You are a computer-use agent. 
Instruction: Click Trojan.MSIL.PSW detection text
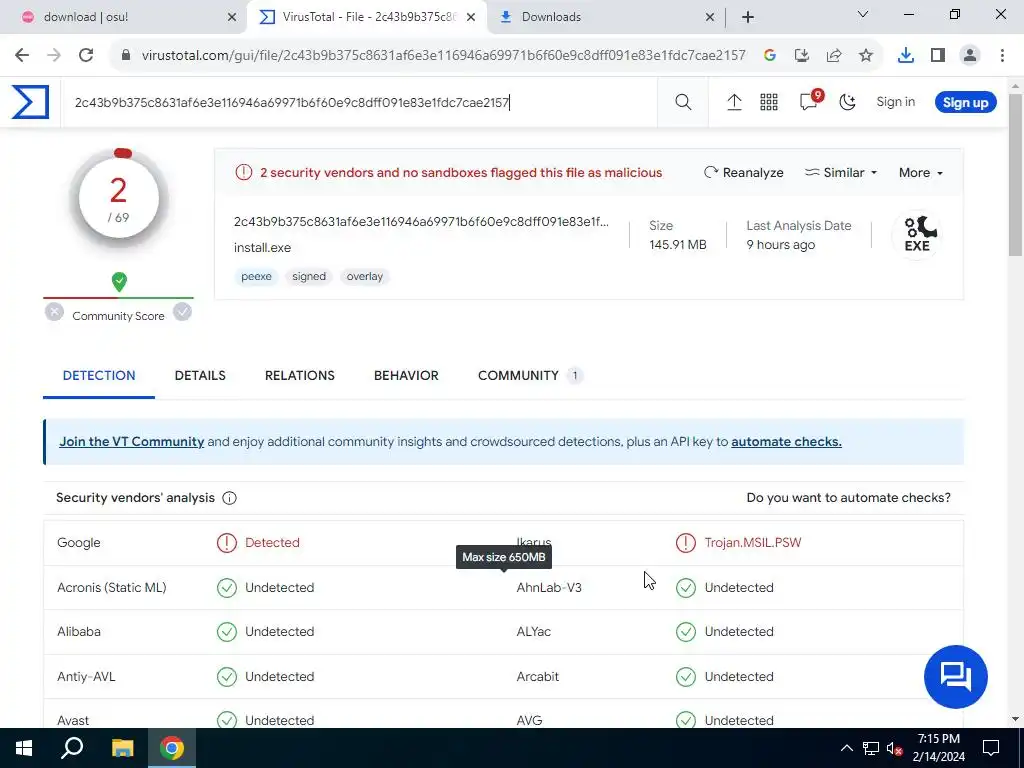click(x=752, y=543)
